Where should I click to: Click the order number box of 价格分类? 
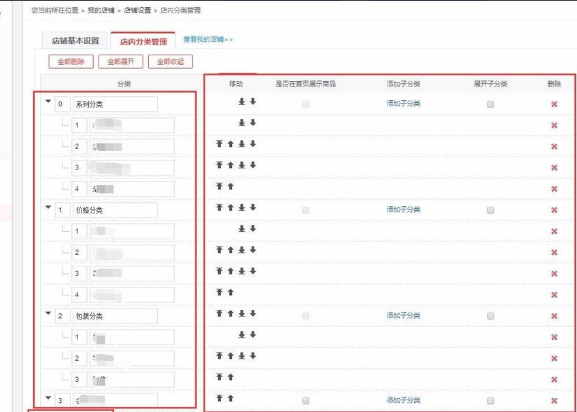coord(63,210)
